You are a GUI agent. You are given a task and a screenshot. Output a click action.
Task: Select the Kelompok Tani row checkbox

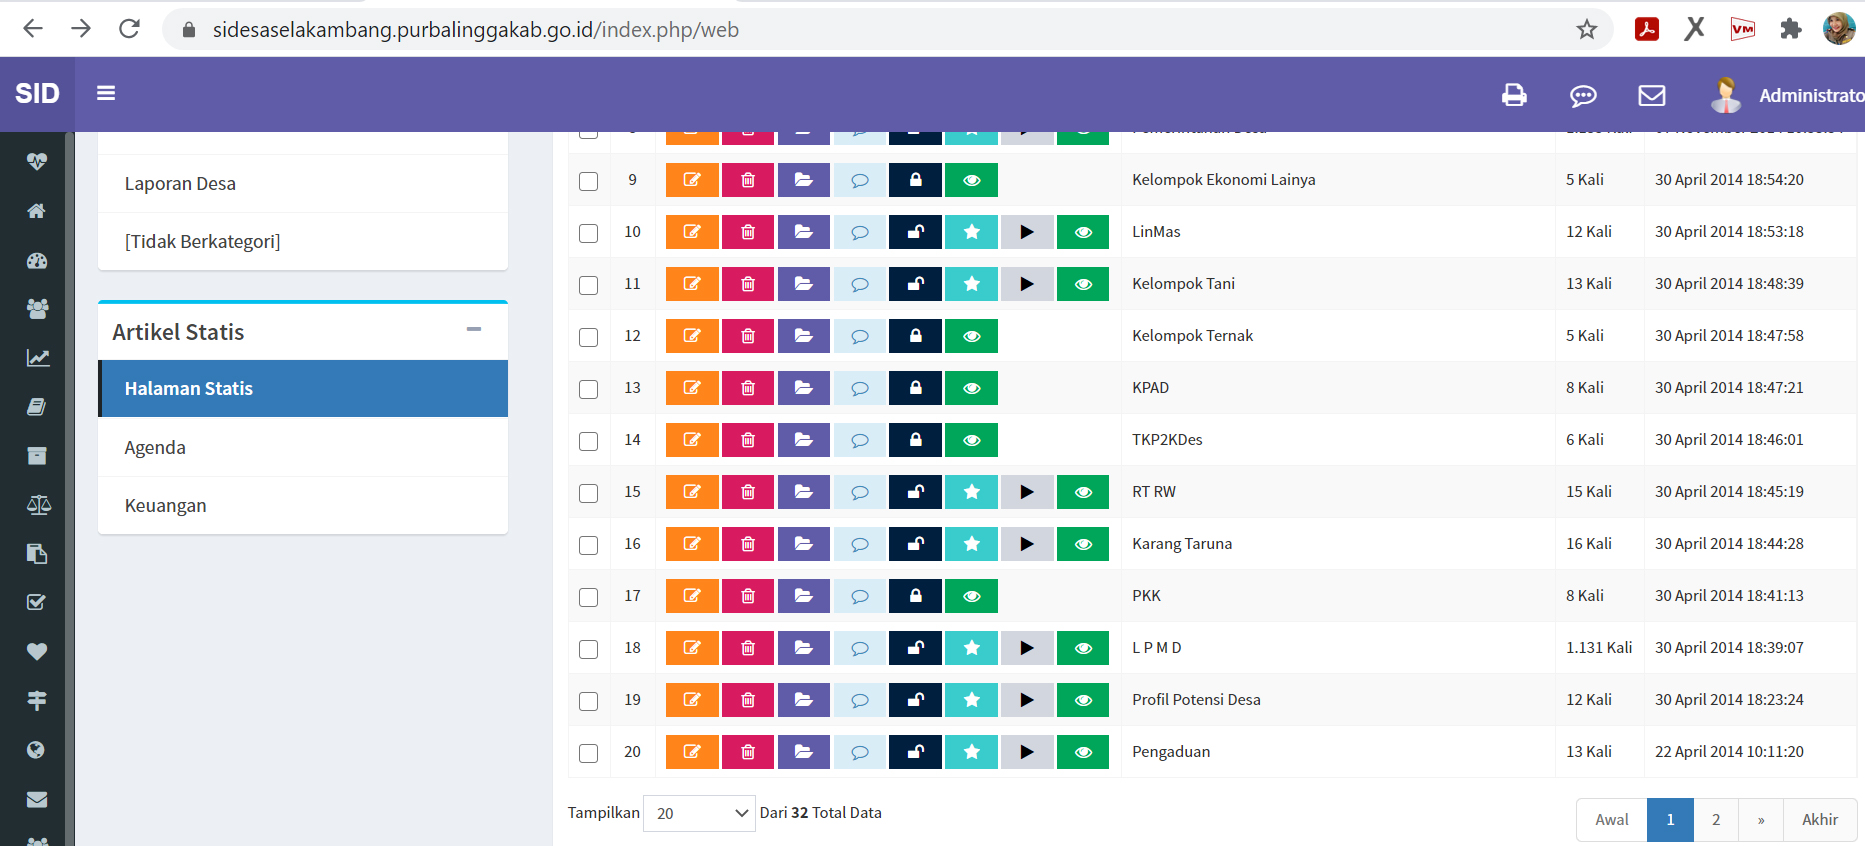(x=589, y=285)
